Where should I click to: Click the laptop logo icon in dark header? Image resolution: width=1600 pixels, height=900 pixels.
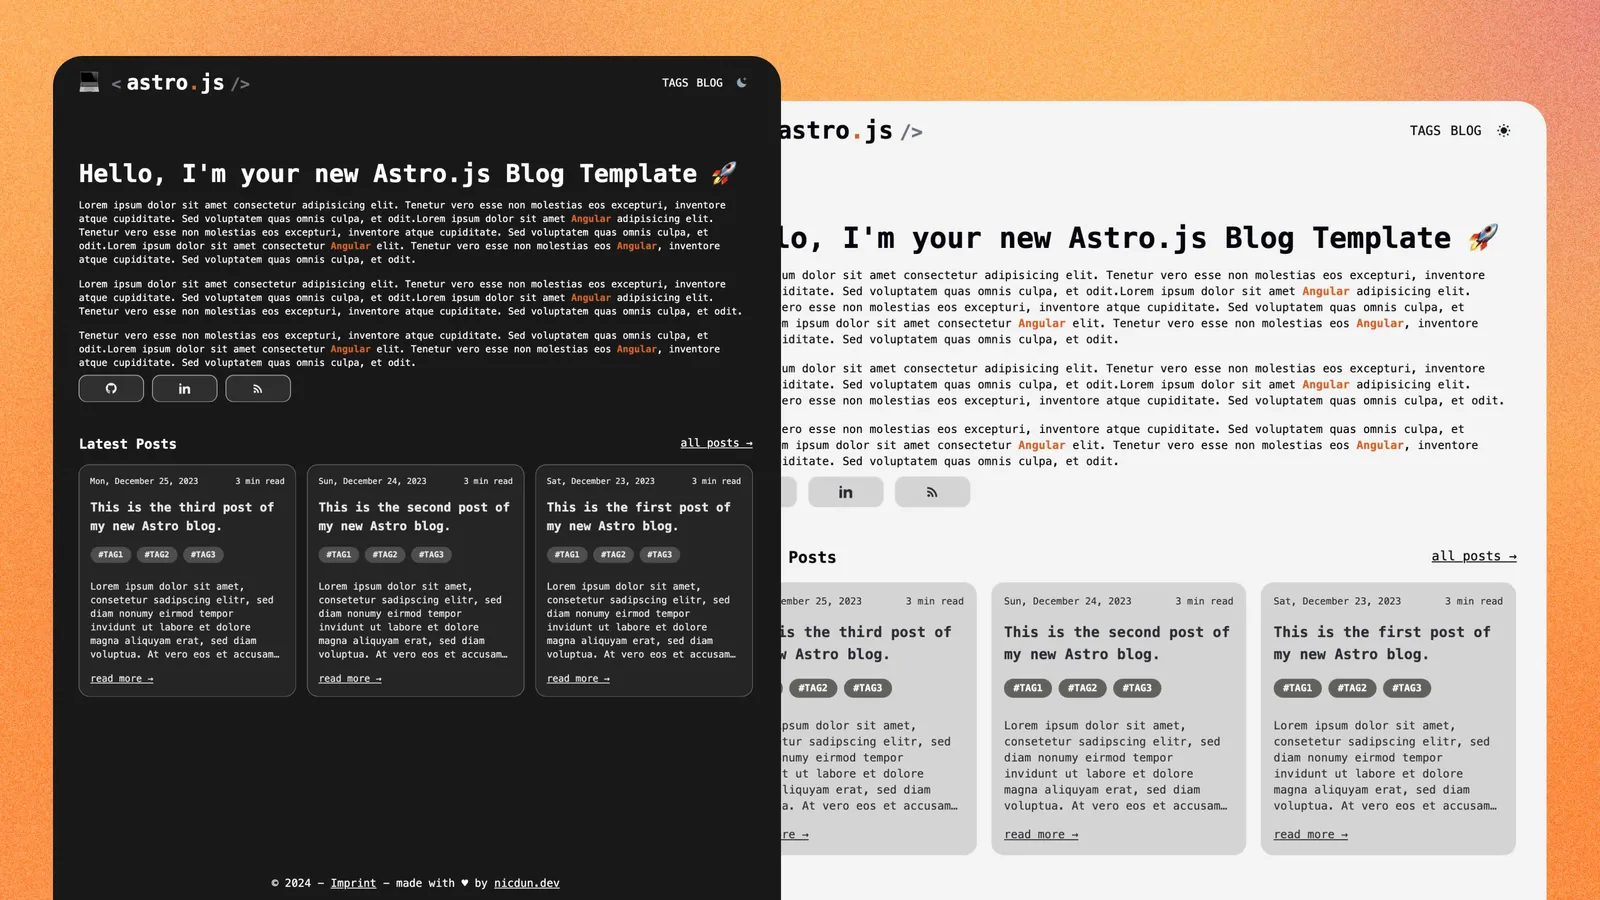89,83
